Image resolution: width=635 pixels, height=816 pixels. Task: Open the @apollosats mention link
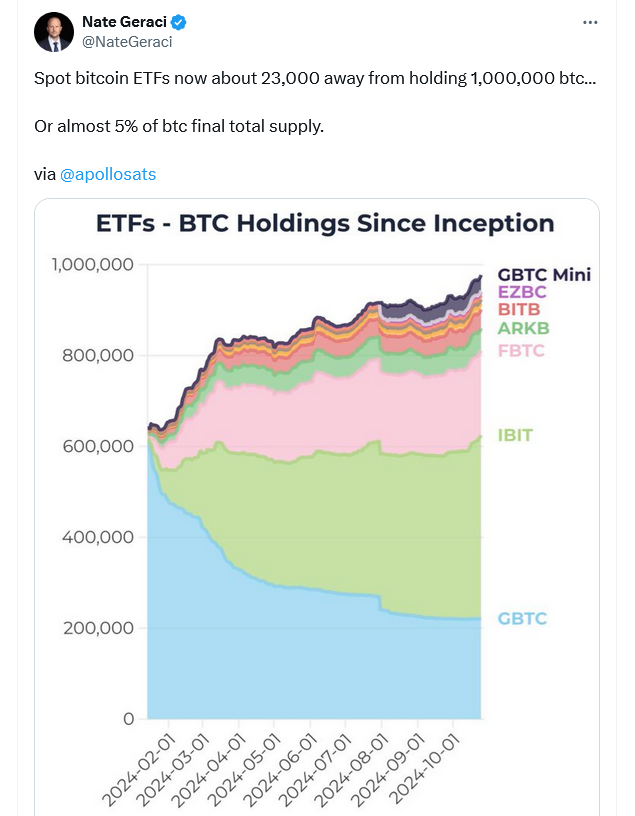111,174
